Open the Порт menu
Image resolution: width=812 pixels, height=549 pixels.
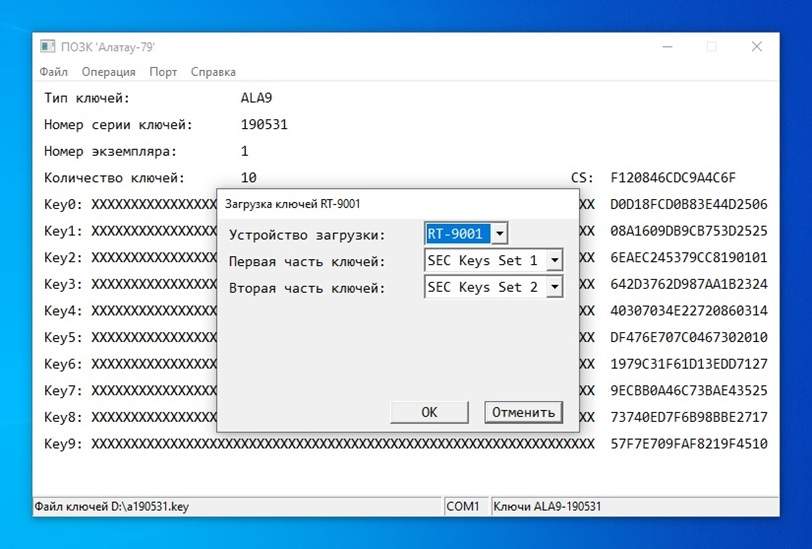click(163, 72)
